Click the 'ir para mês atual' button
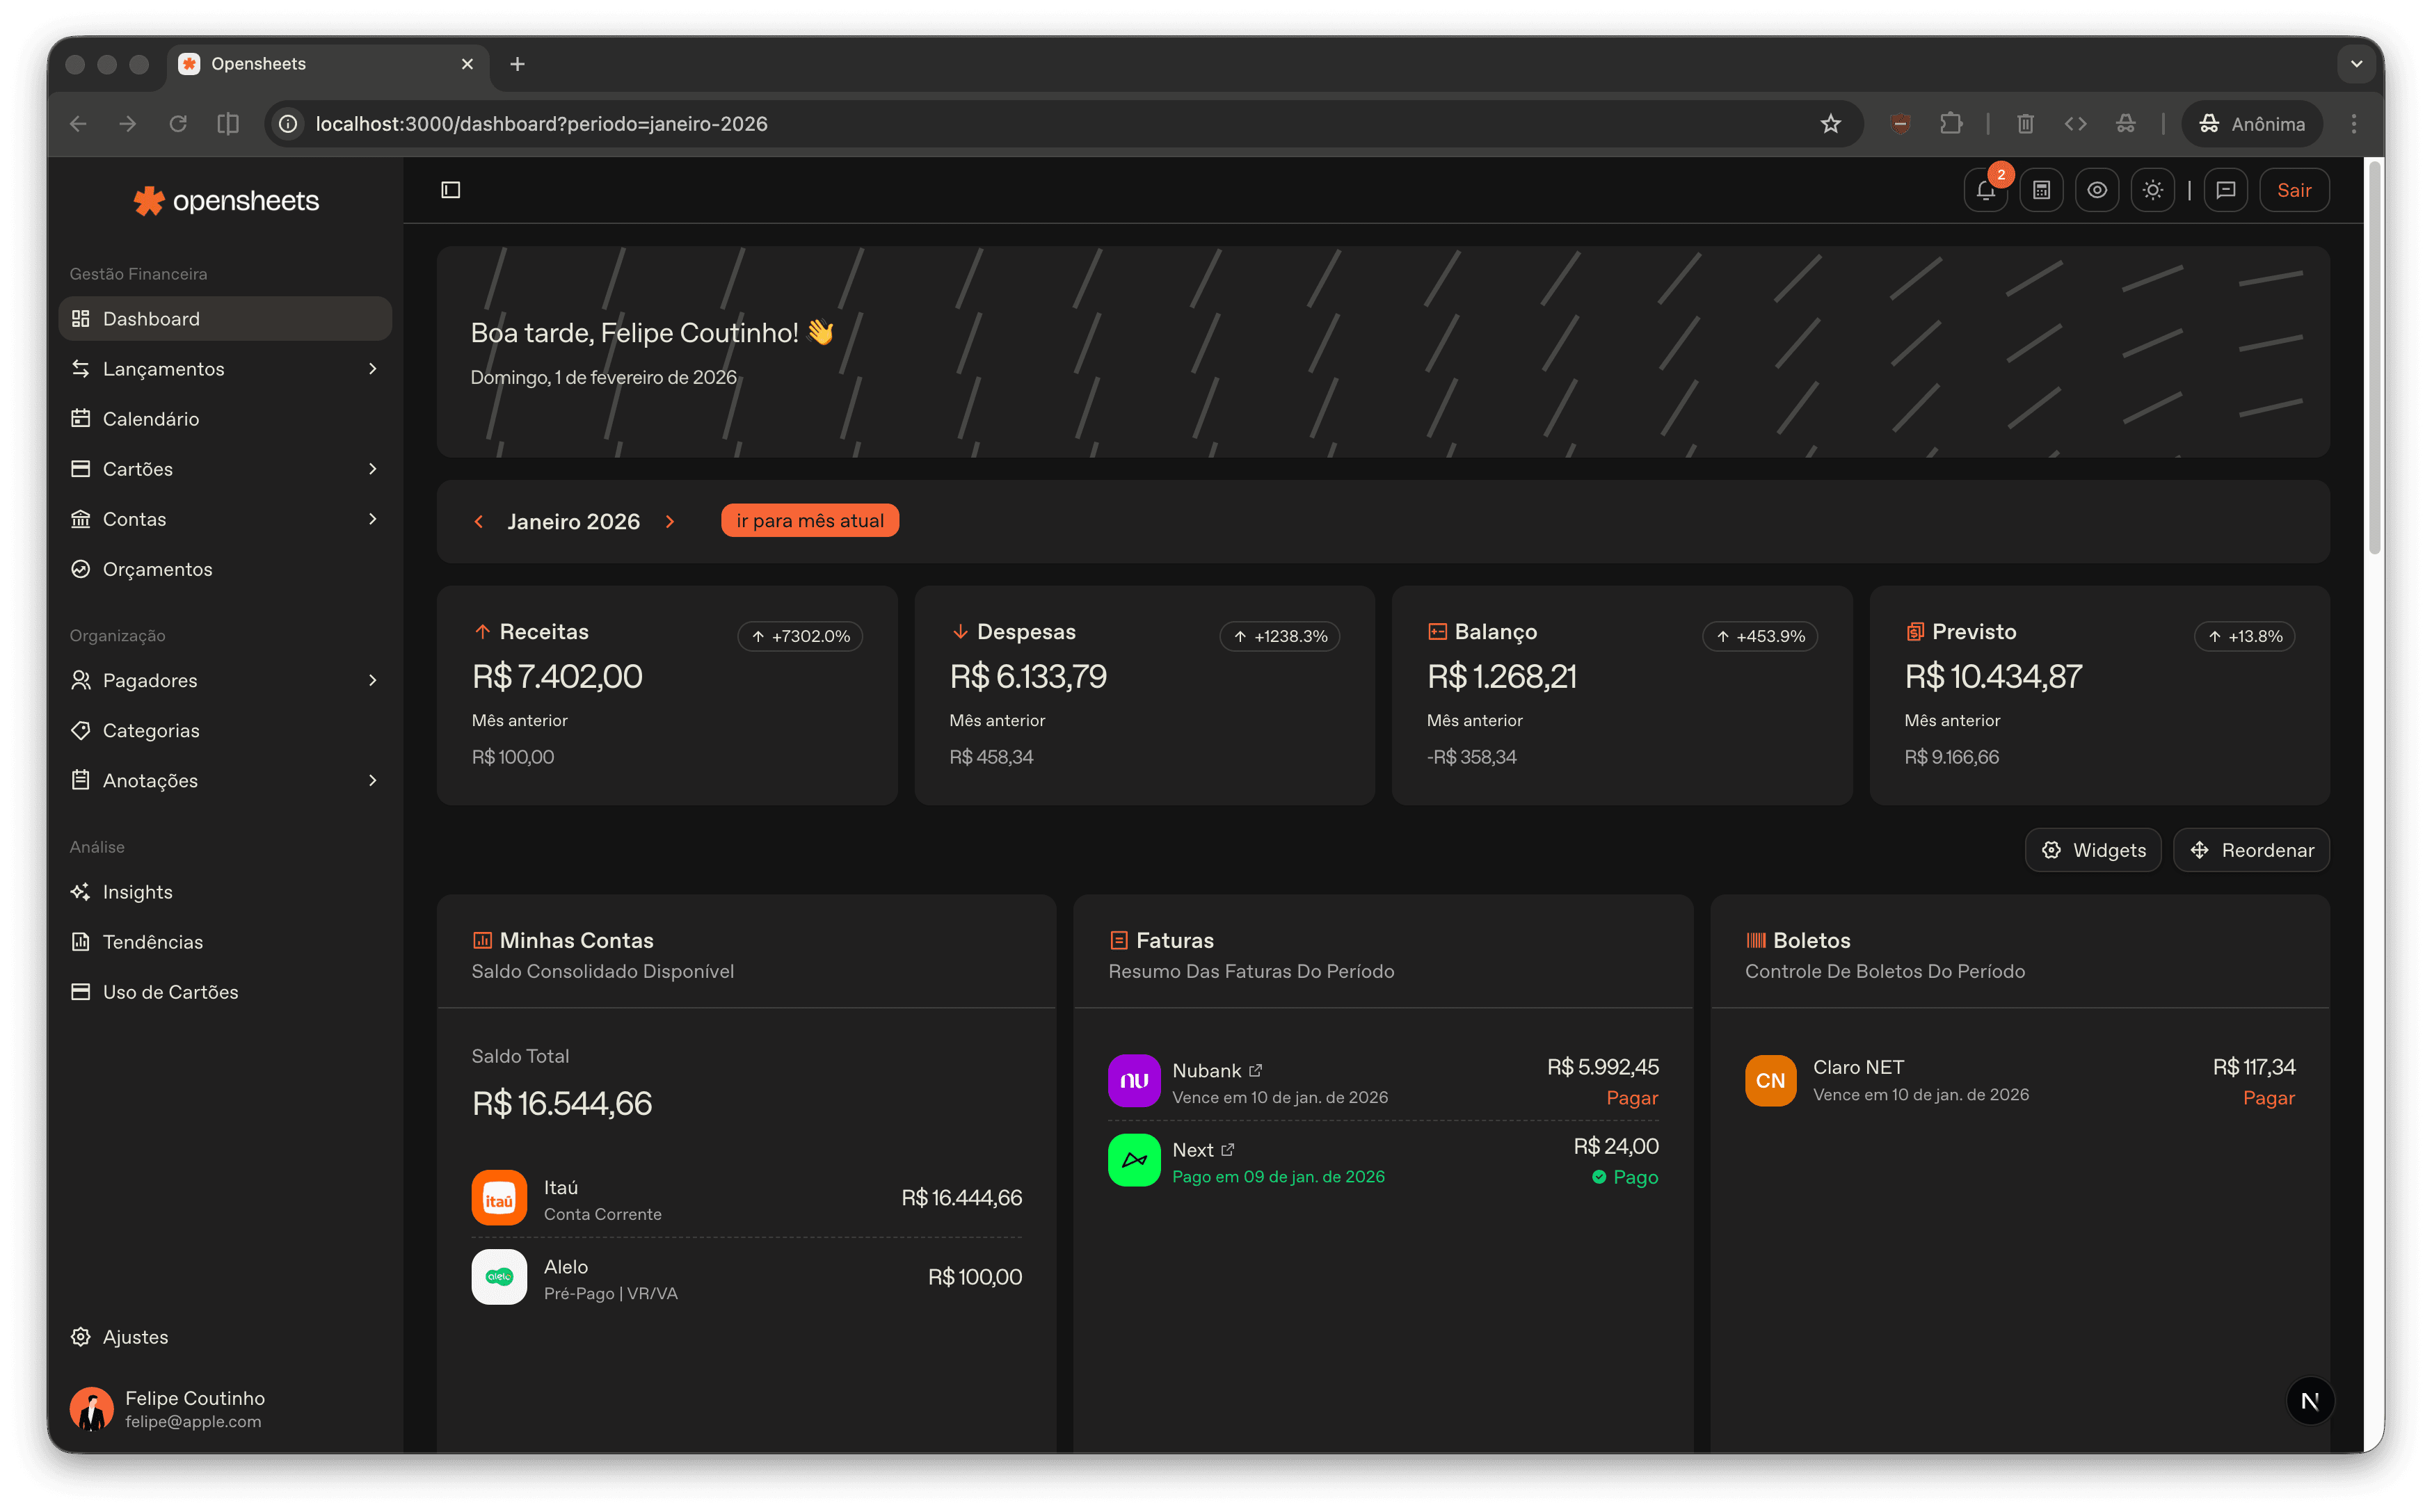The width and height of the screenshot is (2432, 1512). [809, 520]
